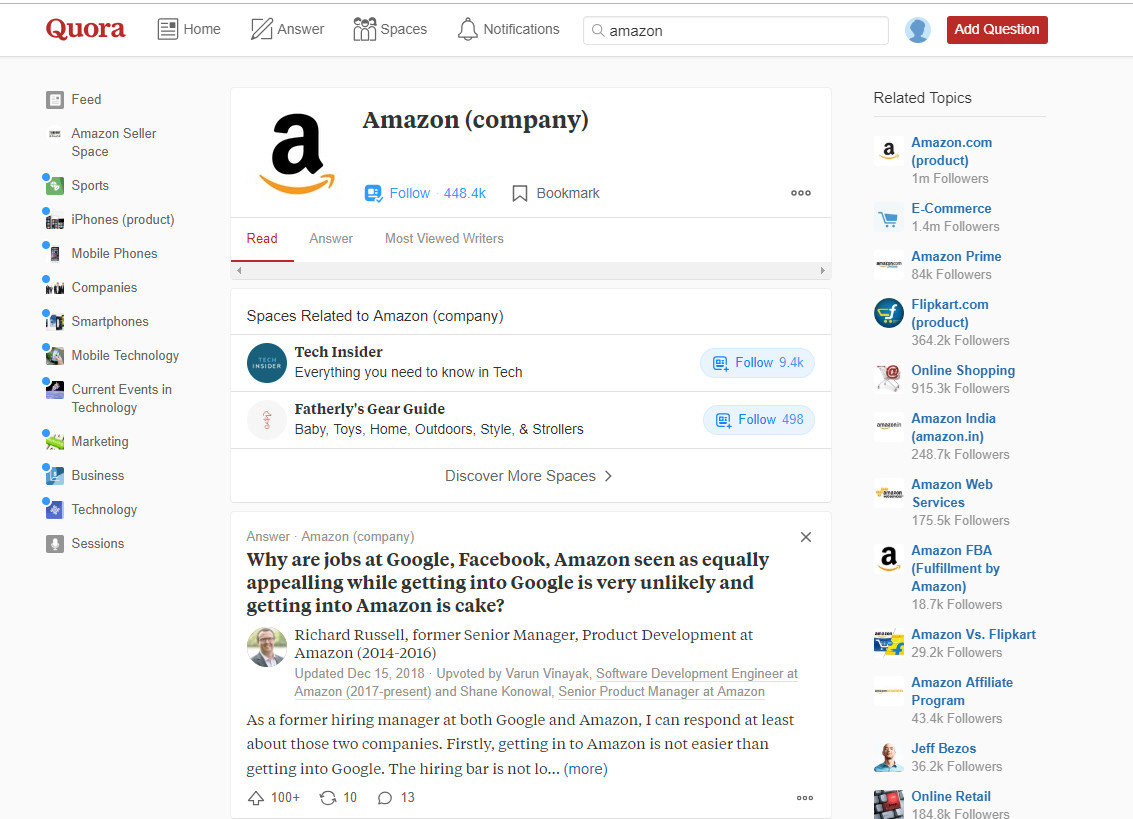
Task: Open the Flipkart.com topic icon
Action: point(889,313)
